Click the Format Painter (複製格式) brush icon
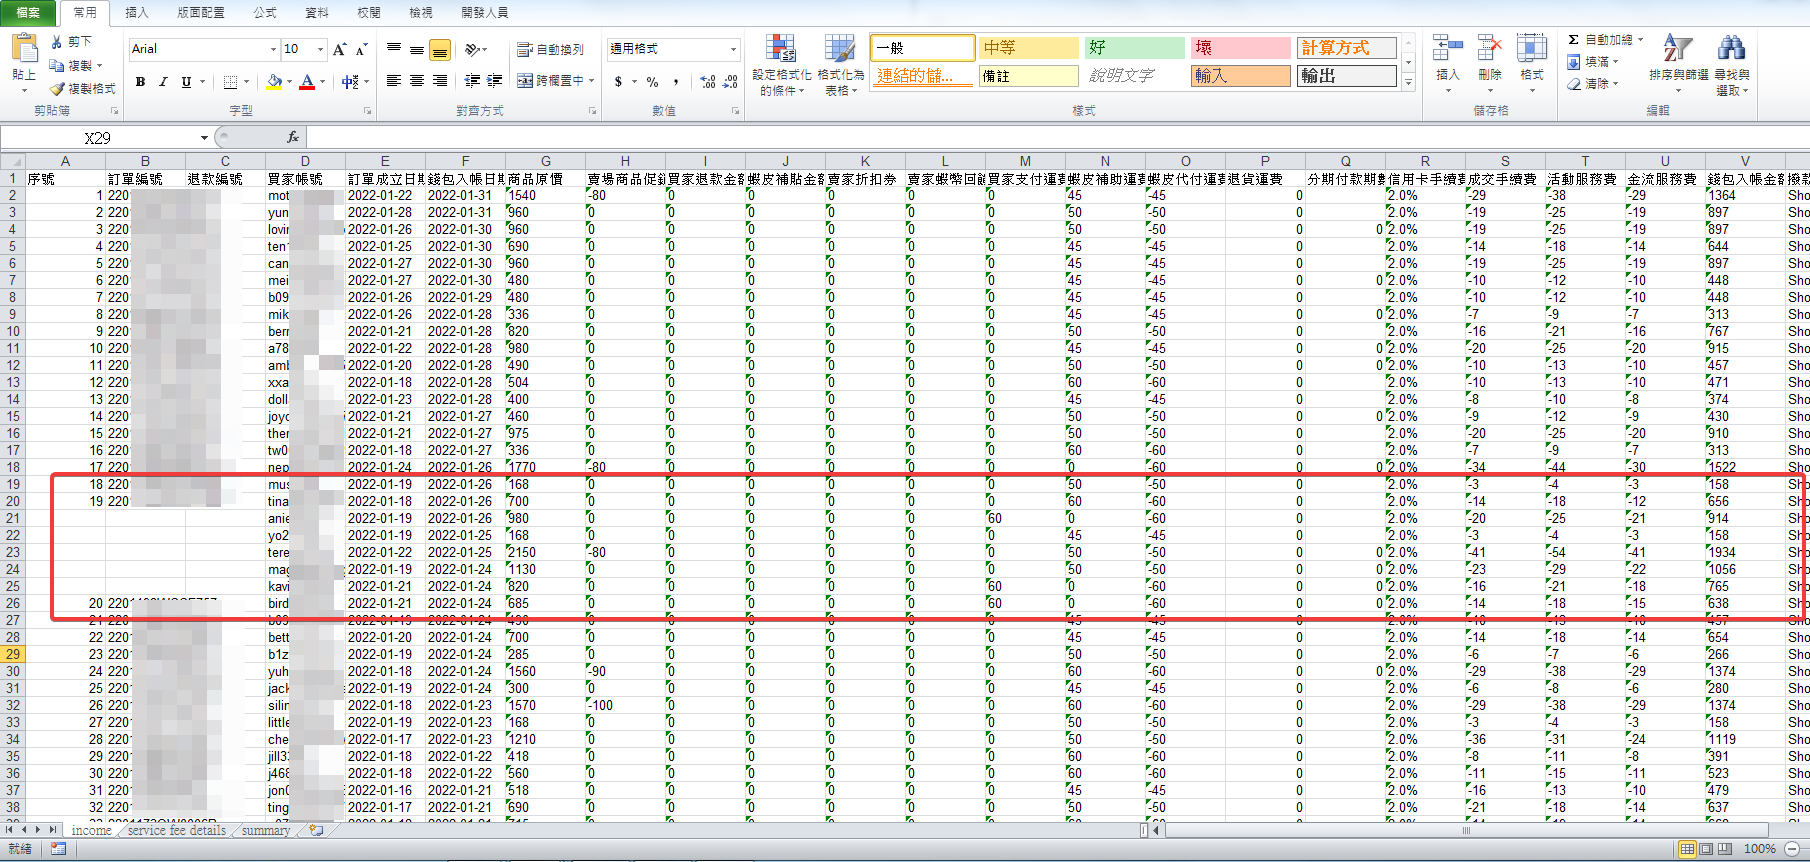 pos(58,89)
